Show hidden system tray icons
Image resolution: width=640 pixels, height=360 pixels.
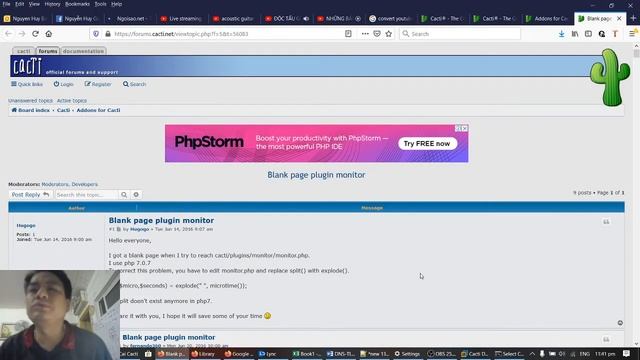pyautogui.click(x=532, y=354)
